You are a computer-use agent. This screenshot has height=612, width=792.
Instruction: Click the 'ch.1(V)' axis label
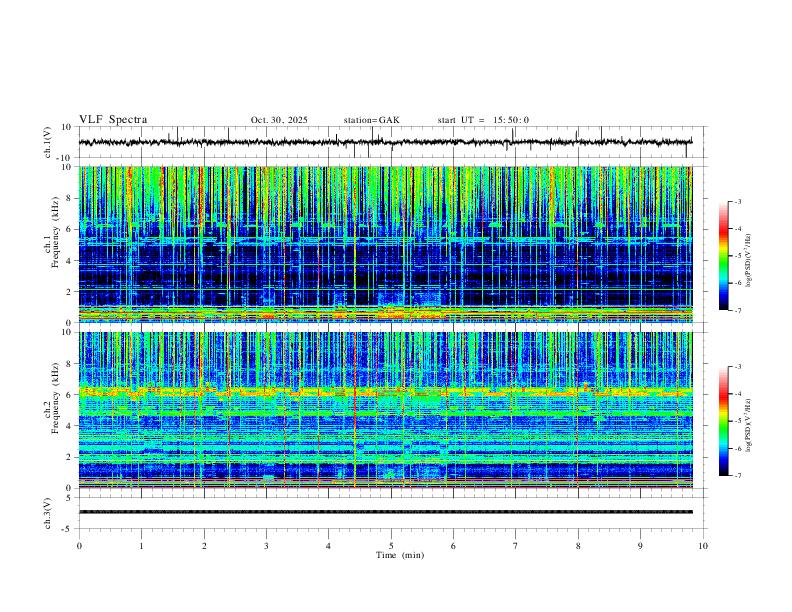48,142
